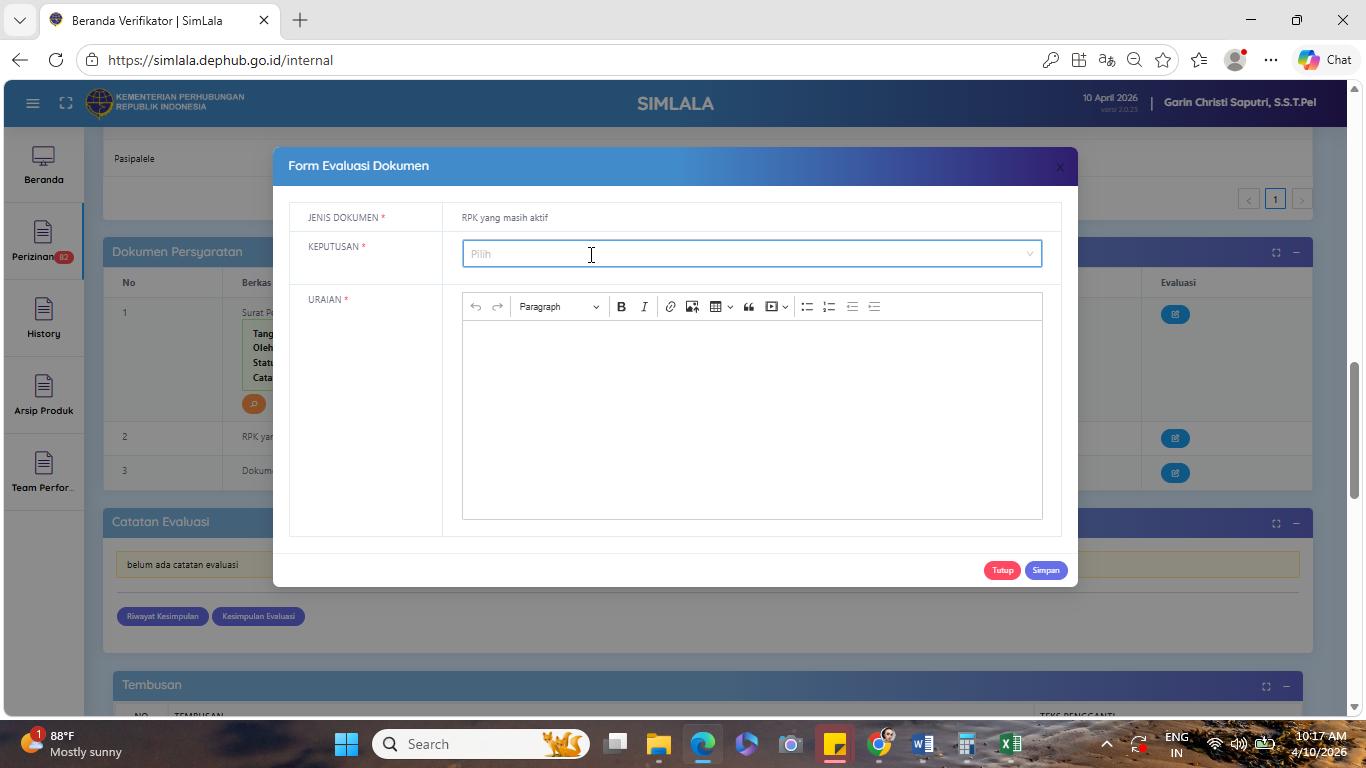This screenshot has height=768, width=1366.
Task: Maximize the Tembusan panel
Action: pyautogui.click(x=1266, y=686)
